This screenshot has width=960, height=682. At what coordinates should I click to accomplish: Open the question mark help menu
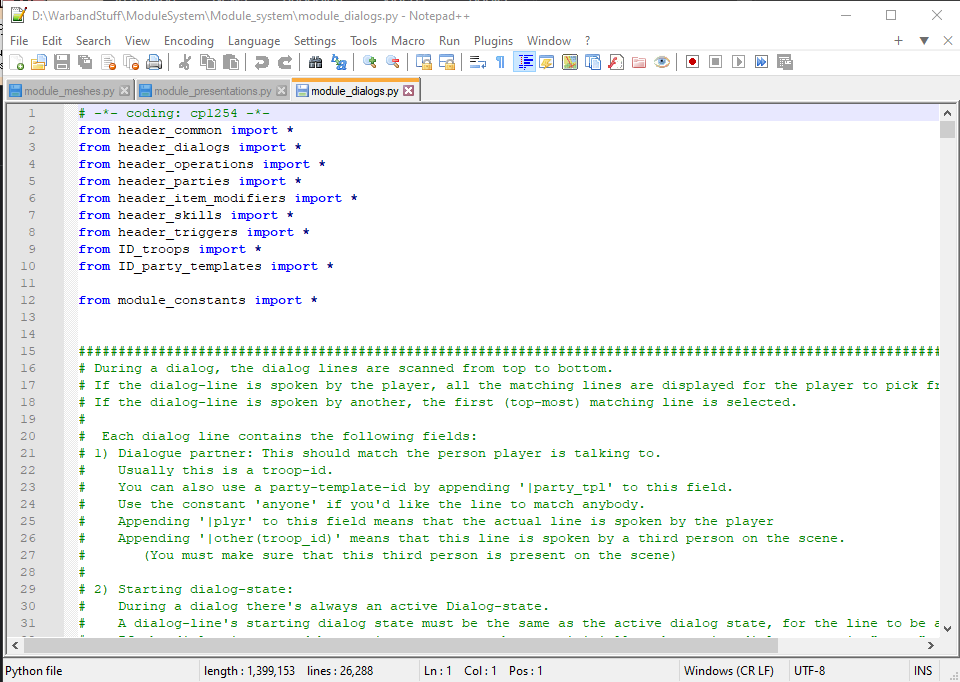587,40
